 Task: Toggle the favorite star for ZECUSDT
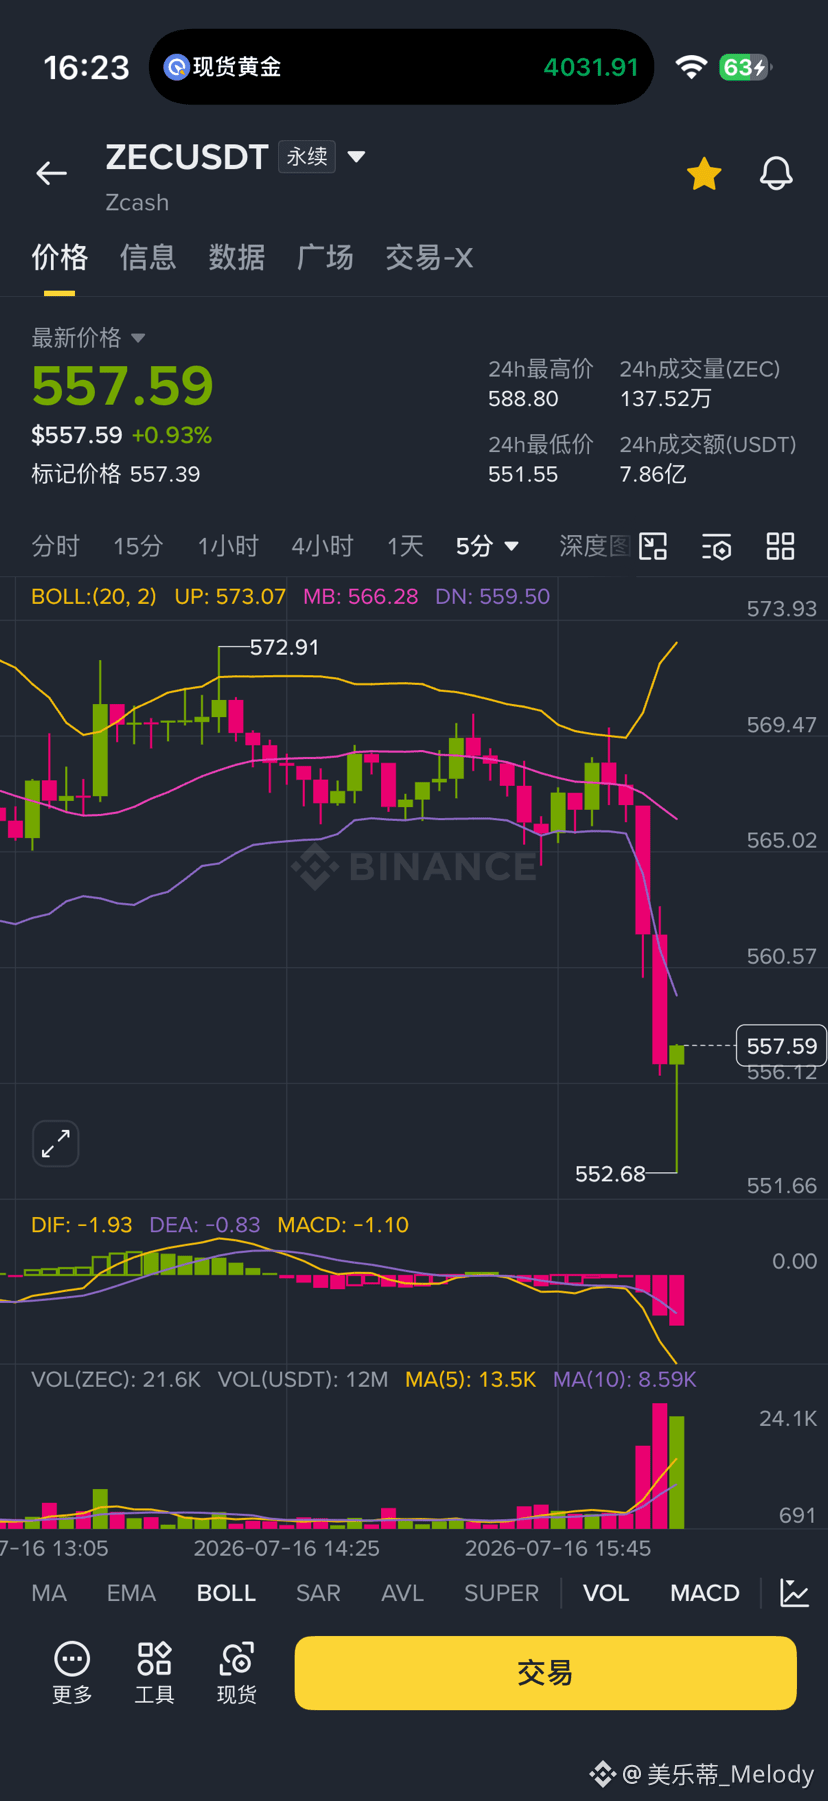click(704, 173)
